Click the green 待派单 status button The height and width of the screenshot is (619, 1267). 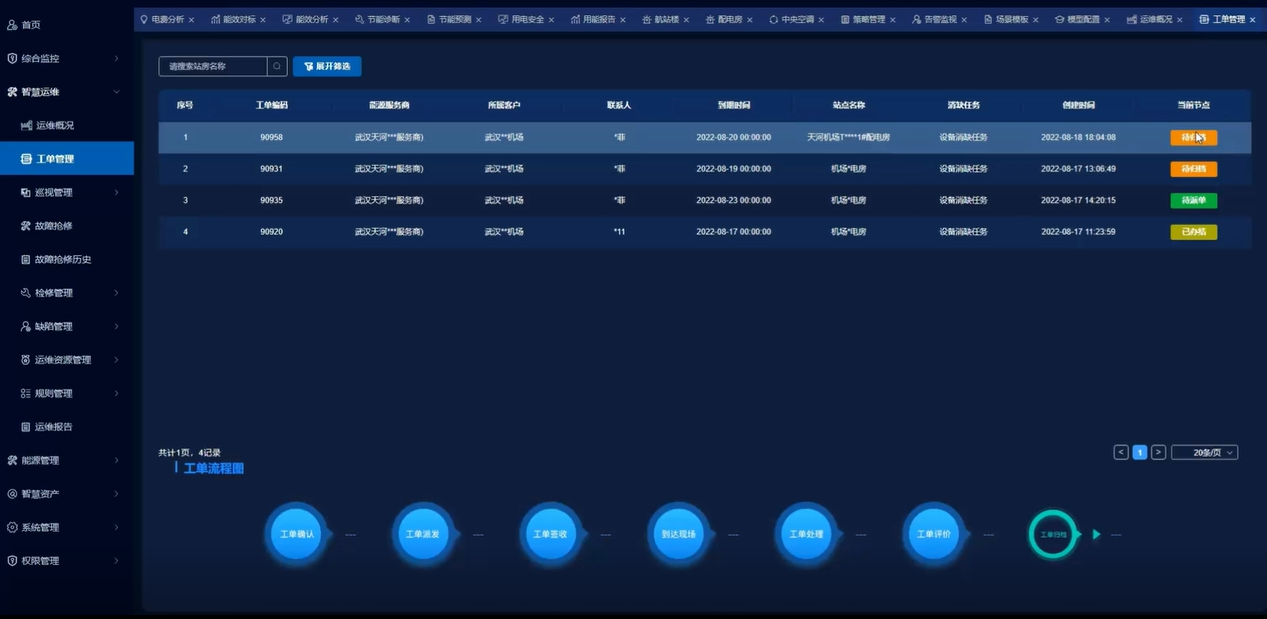tap(1193, 200)
